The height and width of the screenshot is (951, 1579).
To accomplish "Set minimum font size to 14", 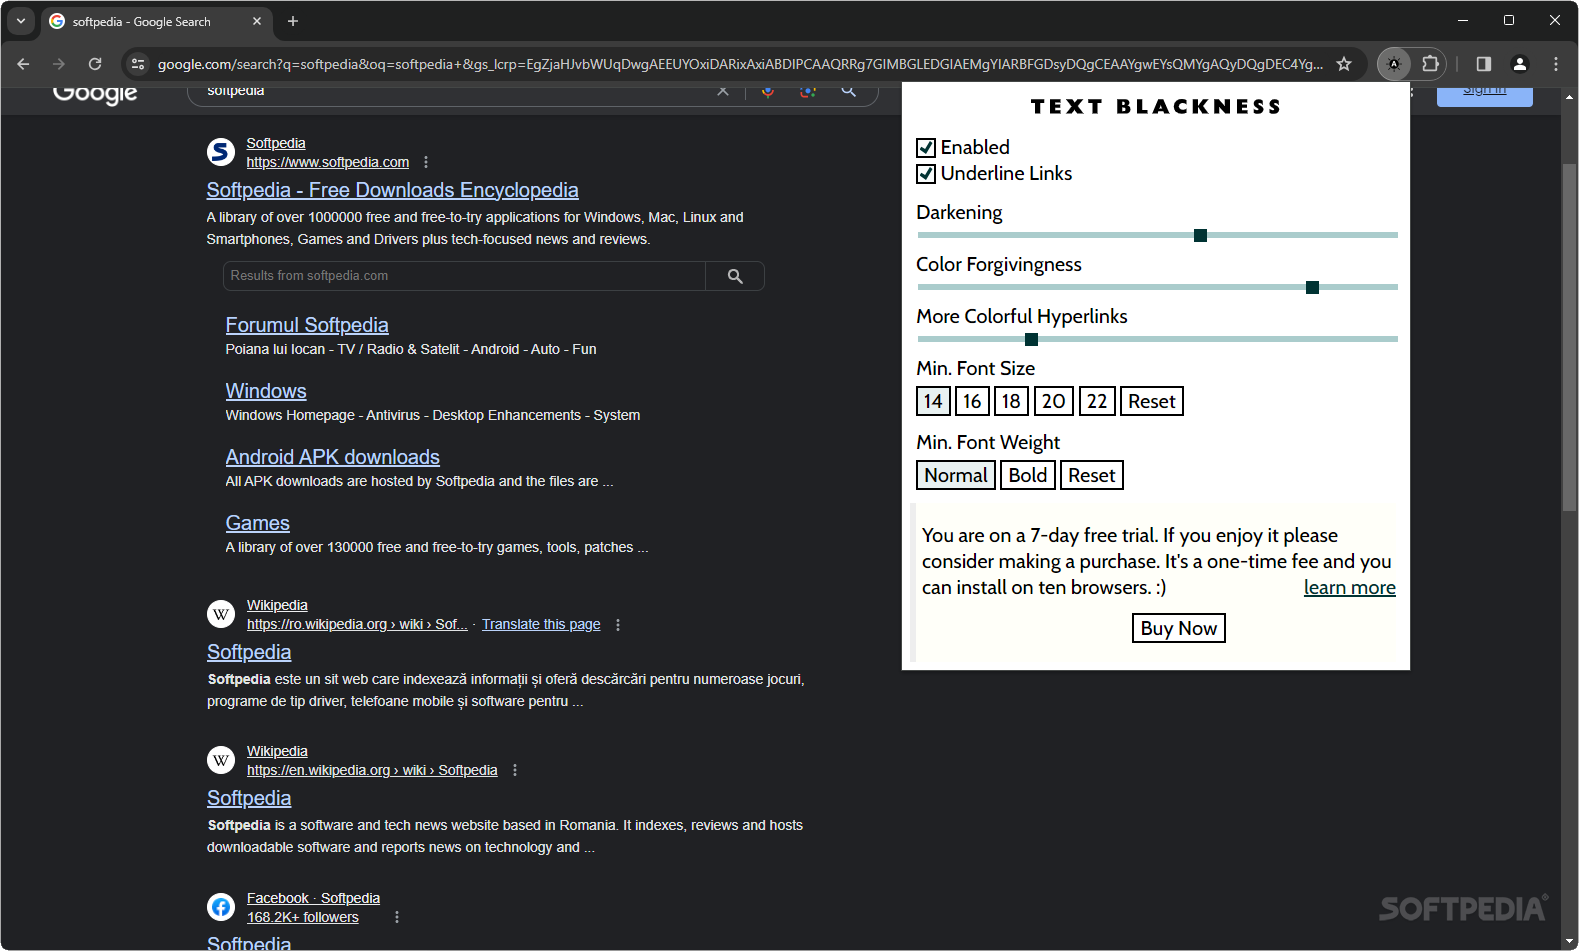I will point(933,401).
